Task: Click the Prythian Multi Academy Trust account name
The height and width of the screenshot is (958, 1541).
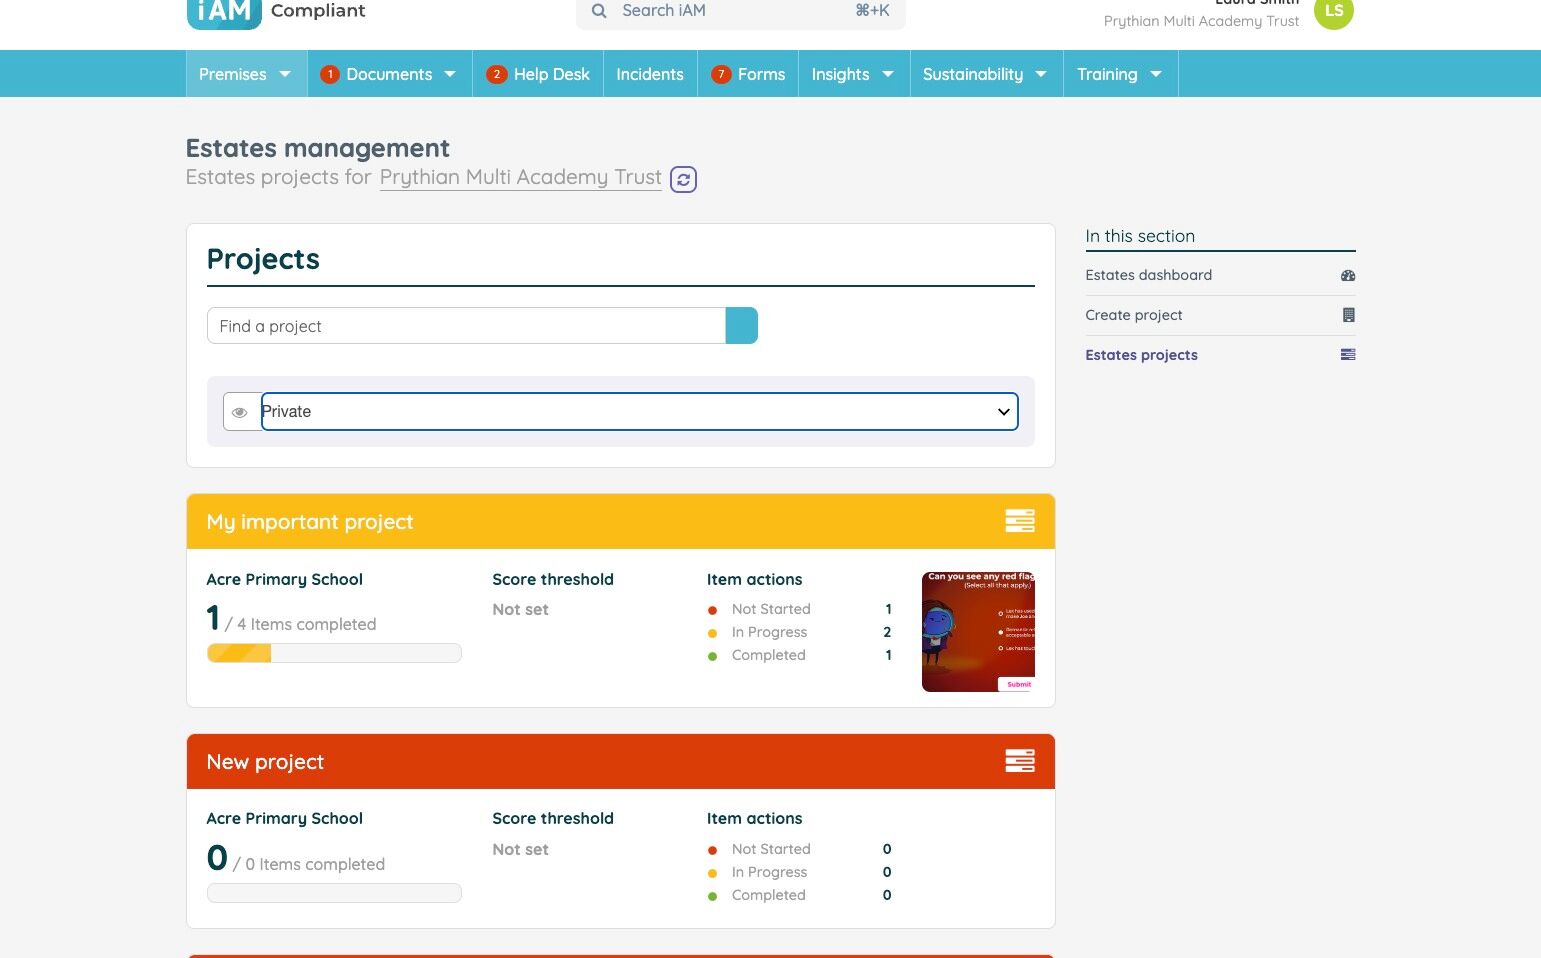Action: pyautogui.click(x=1202, y=21)
